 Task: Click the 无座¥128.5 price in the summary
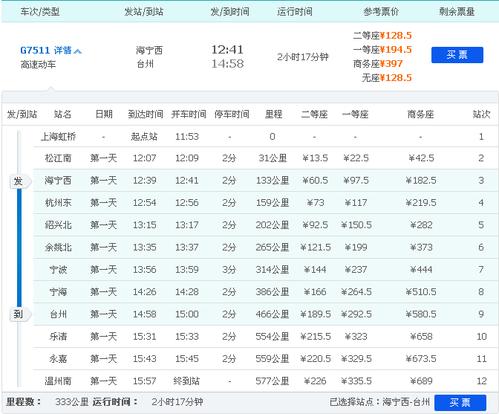pos(387,78)
